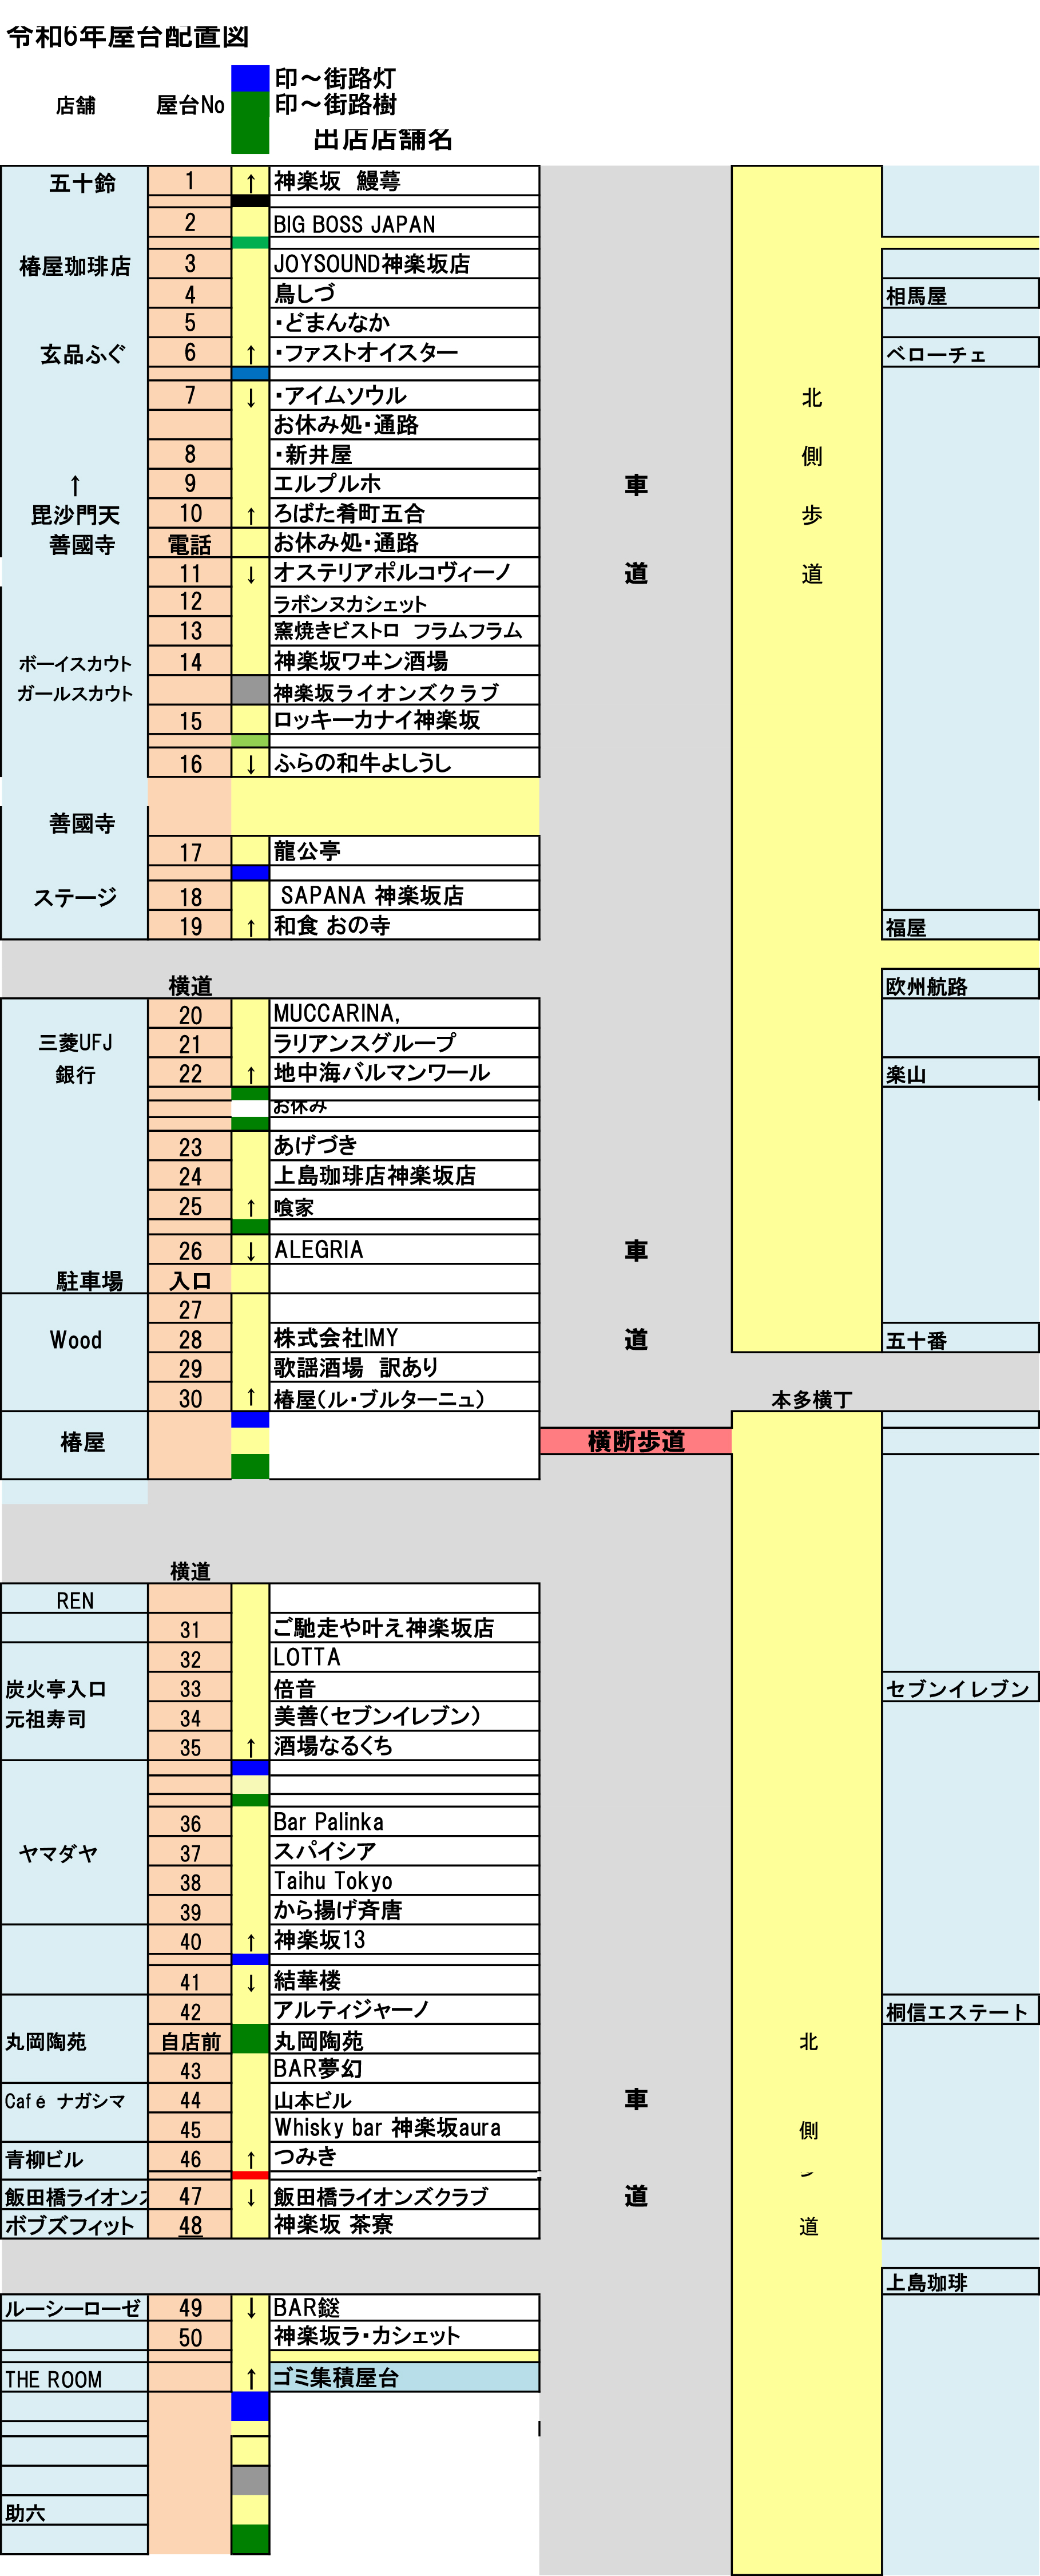This screenshot has height=2576, width=1040.
Task: Click the 屋台No column header
Action: [190, 105]
